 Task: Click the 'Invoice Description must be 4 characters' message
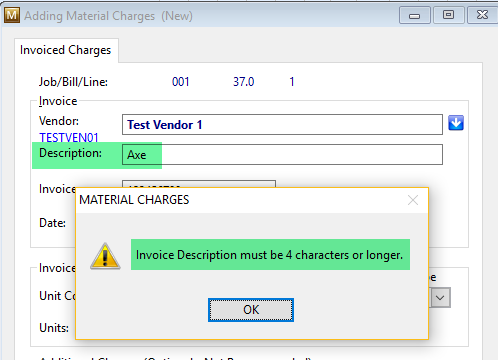(x=269, y=255)
